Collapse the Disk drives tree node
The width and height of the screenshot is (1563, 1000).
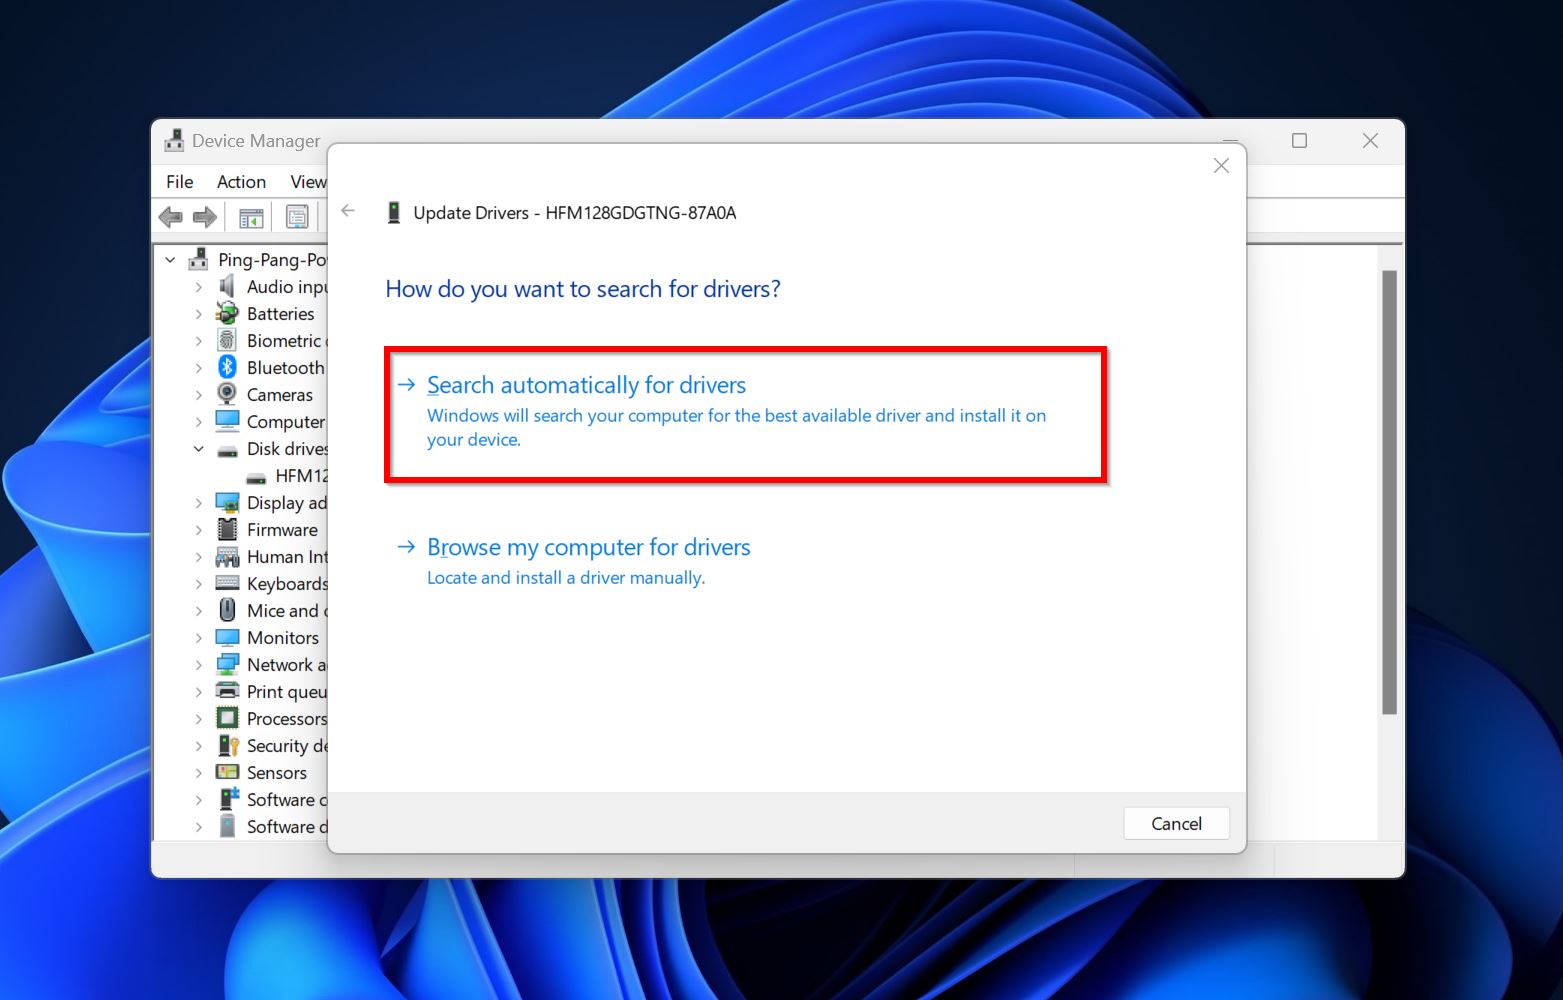coord(199,449)
